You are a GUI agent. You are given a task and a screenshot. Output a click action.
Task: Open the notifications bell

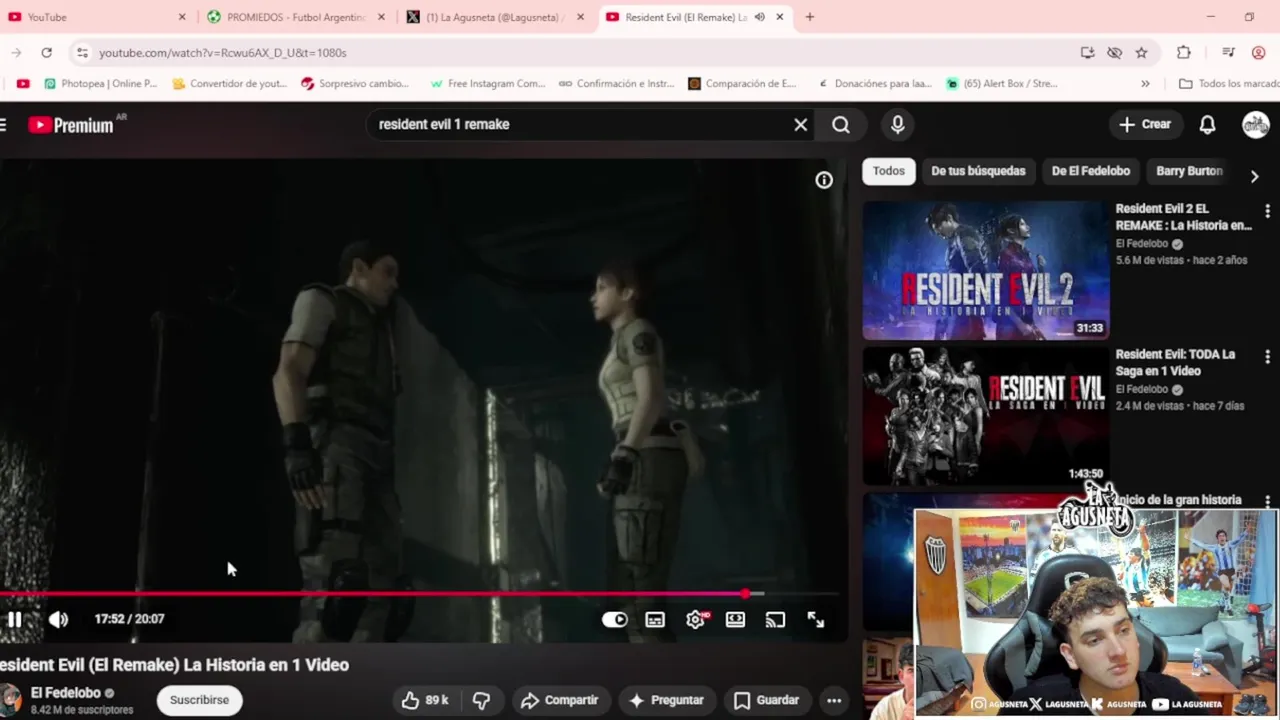click(x=1207, y=124)
